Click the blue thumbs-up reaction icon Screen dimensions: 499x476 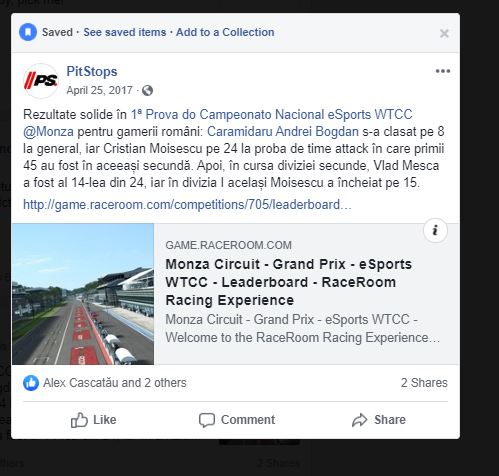click(31, 383)
